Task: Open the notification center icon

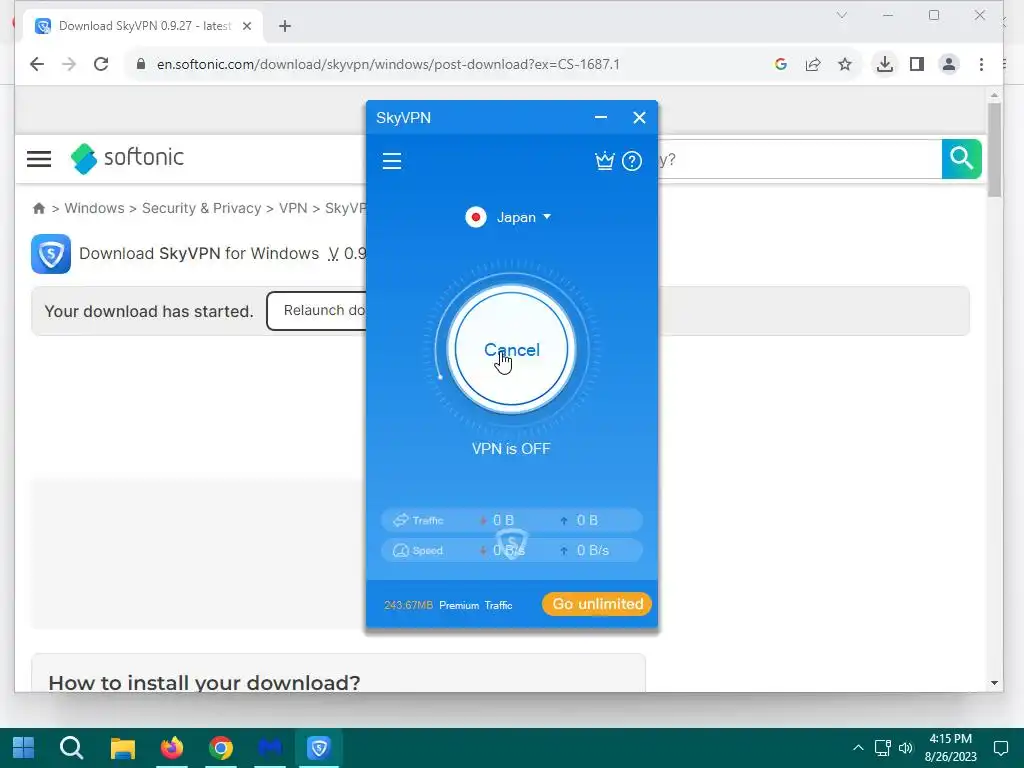Action: click(x=1000, y=748)
